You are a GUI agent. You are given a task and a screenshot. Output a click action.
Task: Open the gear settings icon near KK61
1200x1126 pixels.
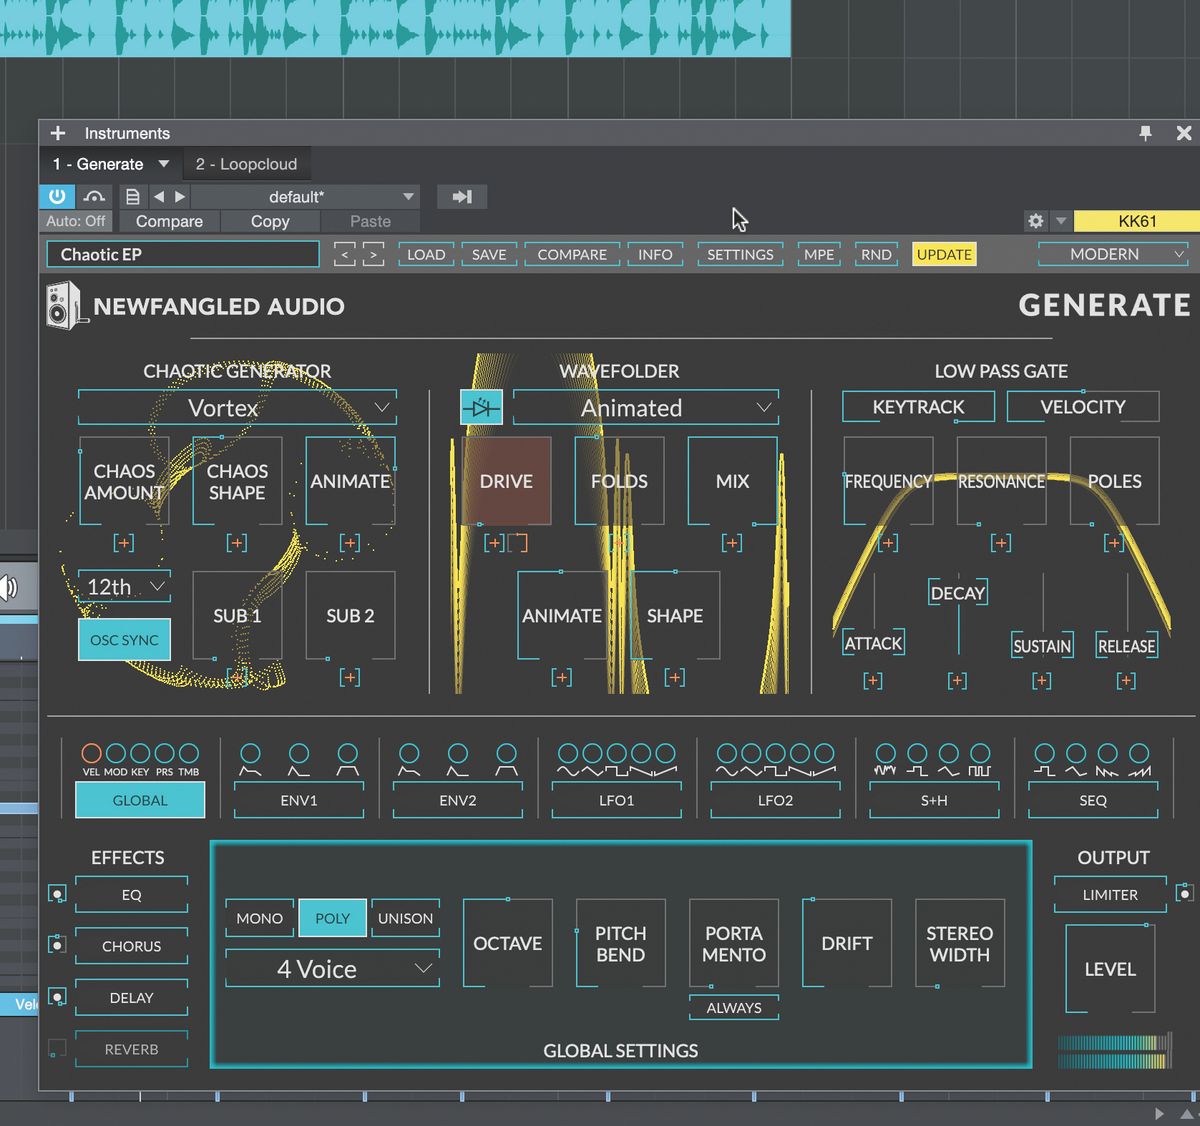(x=1036, y=221)
